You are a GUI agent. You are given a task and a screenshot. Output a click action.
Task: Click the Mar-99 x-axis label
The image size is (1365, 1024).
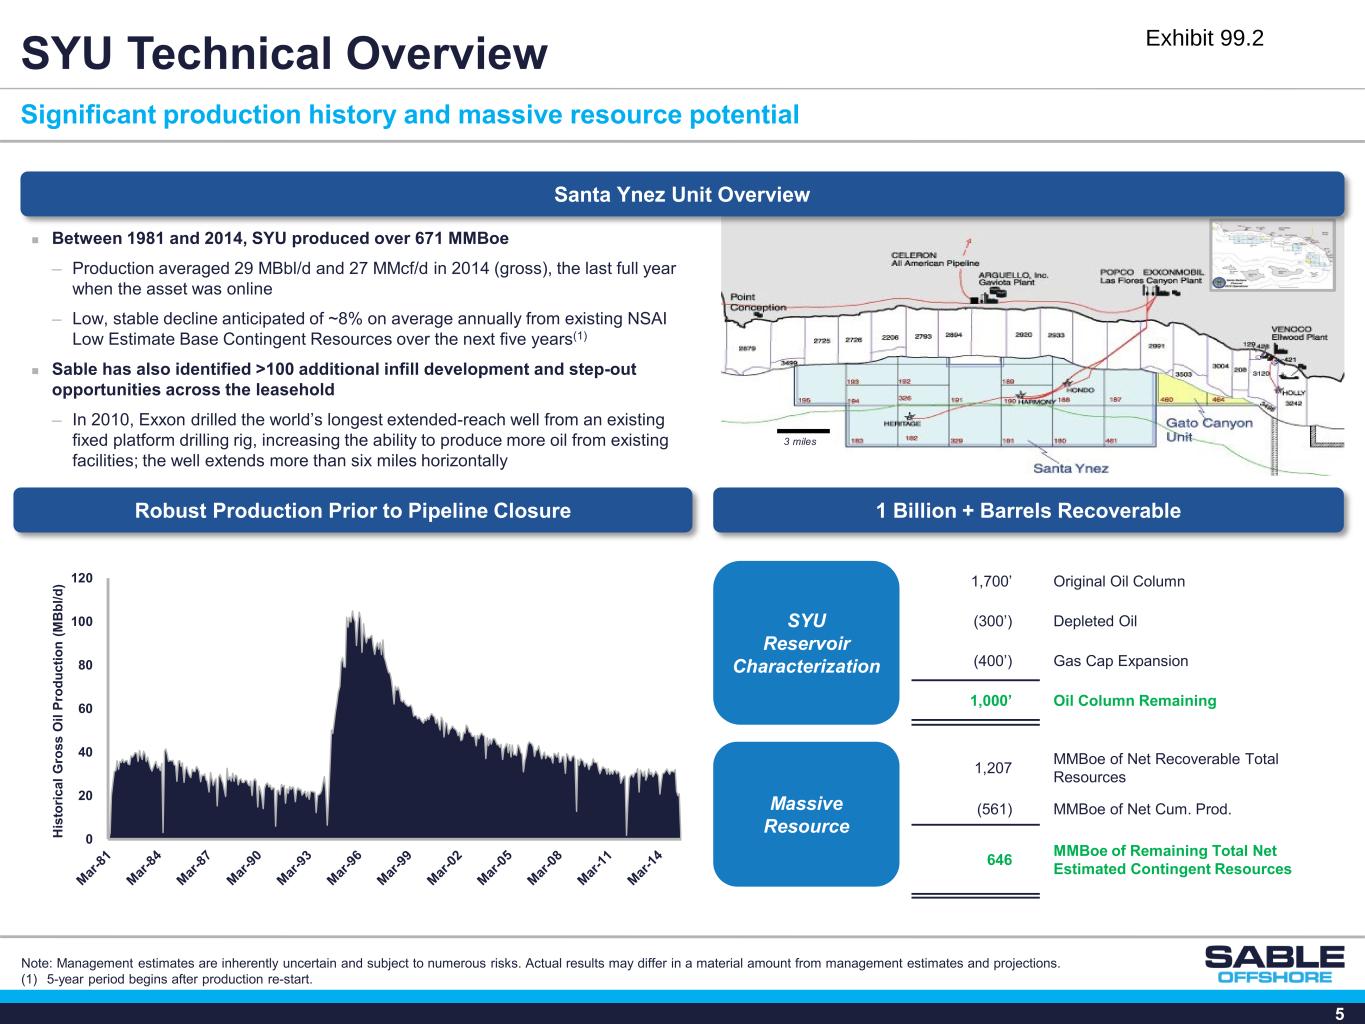(394, 866)
